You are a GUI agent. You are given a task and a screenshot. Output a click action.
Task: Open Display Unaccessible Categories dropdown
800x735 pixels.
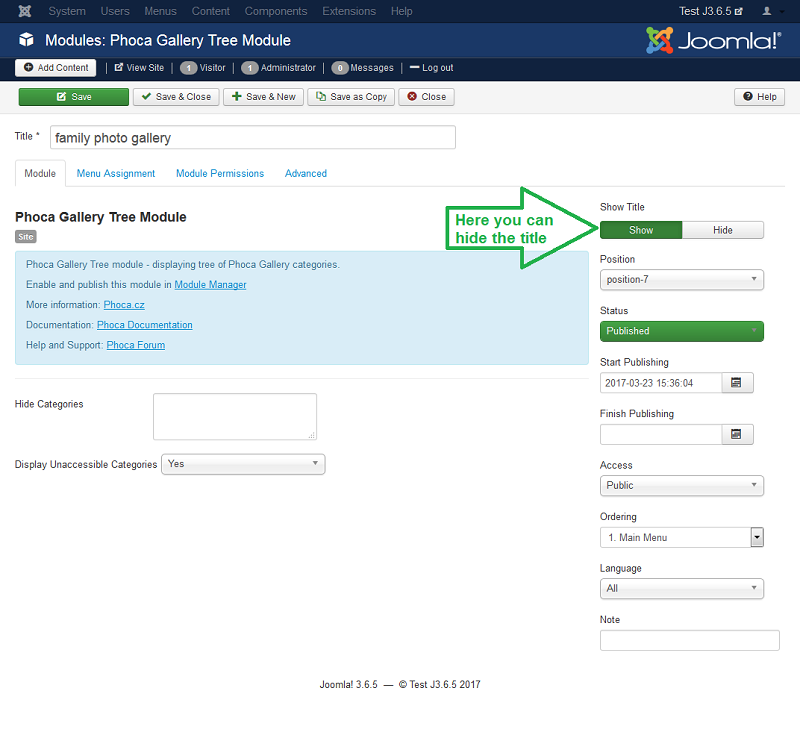point(243,464)
